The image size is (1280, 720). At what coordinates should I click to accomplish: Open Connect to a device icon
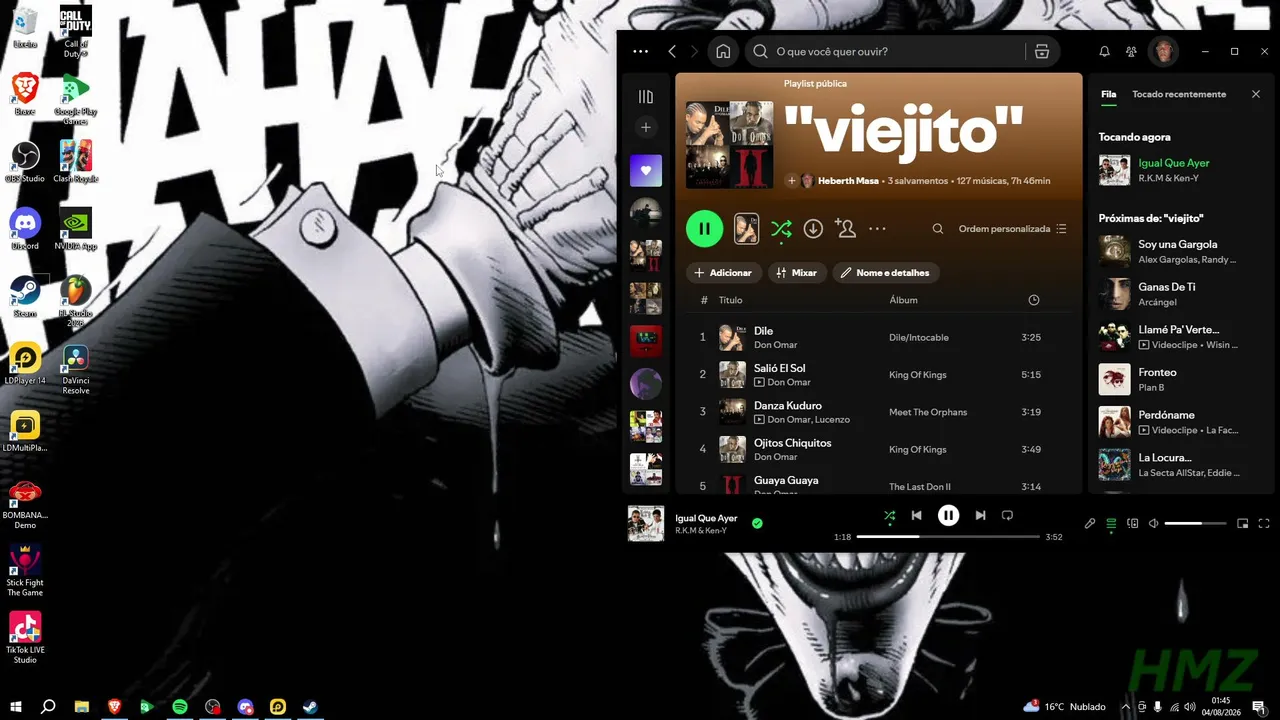1132,523
